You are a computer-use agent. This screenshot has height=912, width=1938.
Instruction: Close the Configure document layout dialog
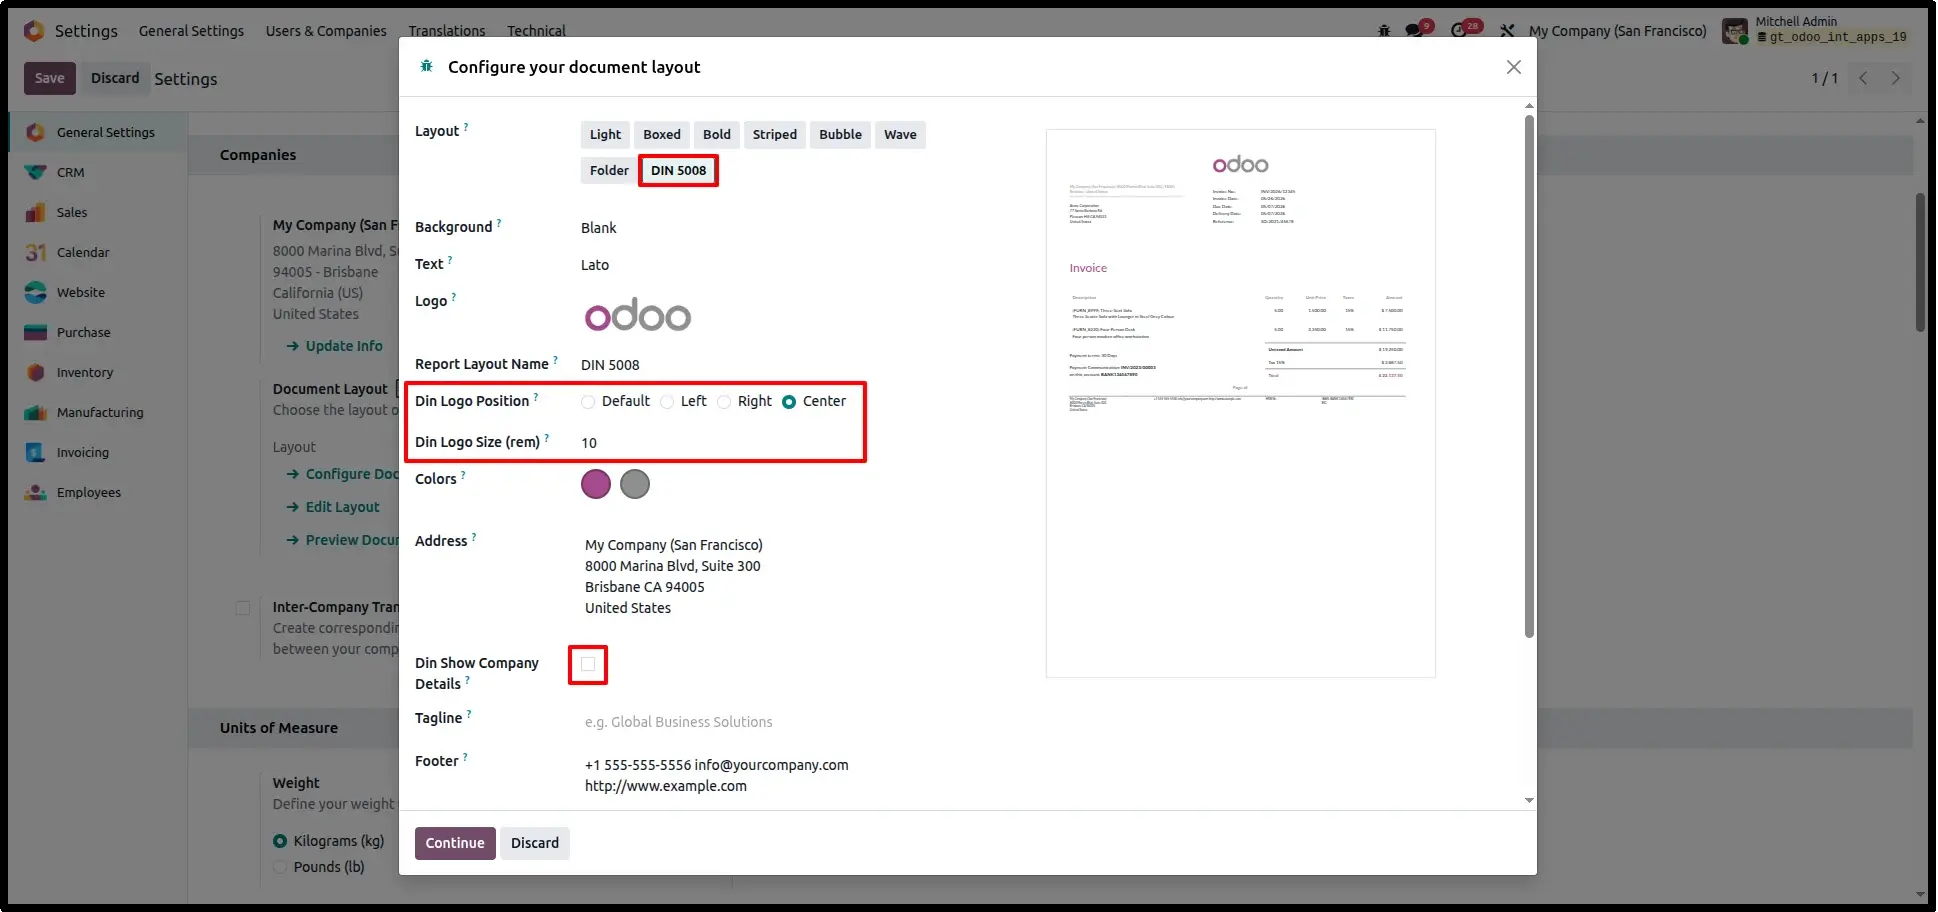pos(1514,67)
